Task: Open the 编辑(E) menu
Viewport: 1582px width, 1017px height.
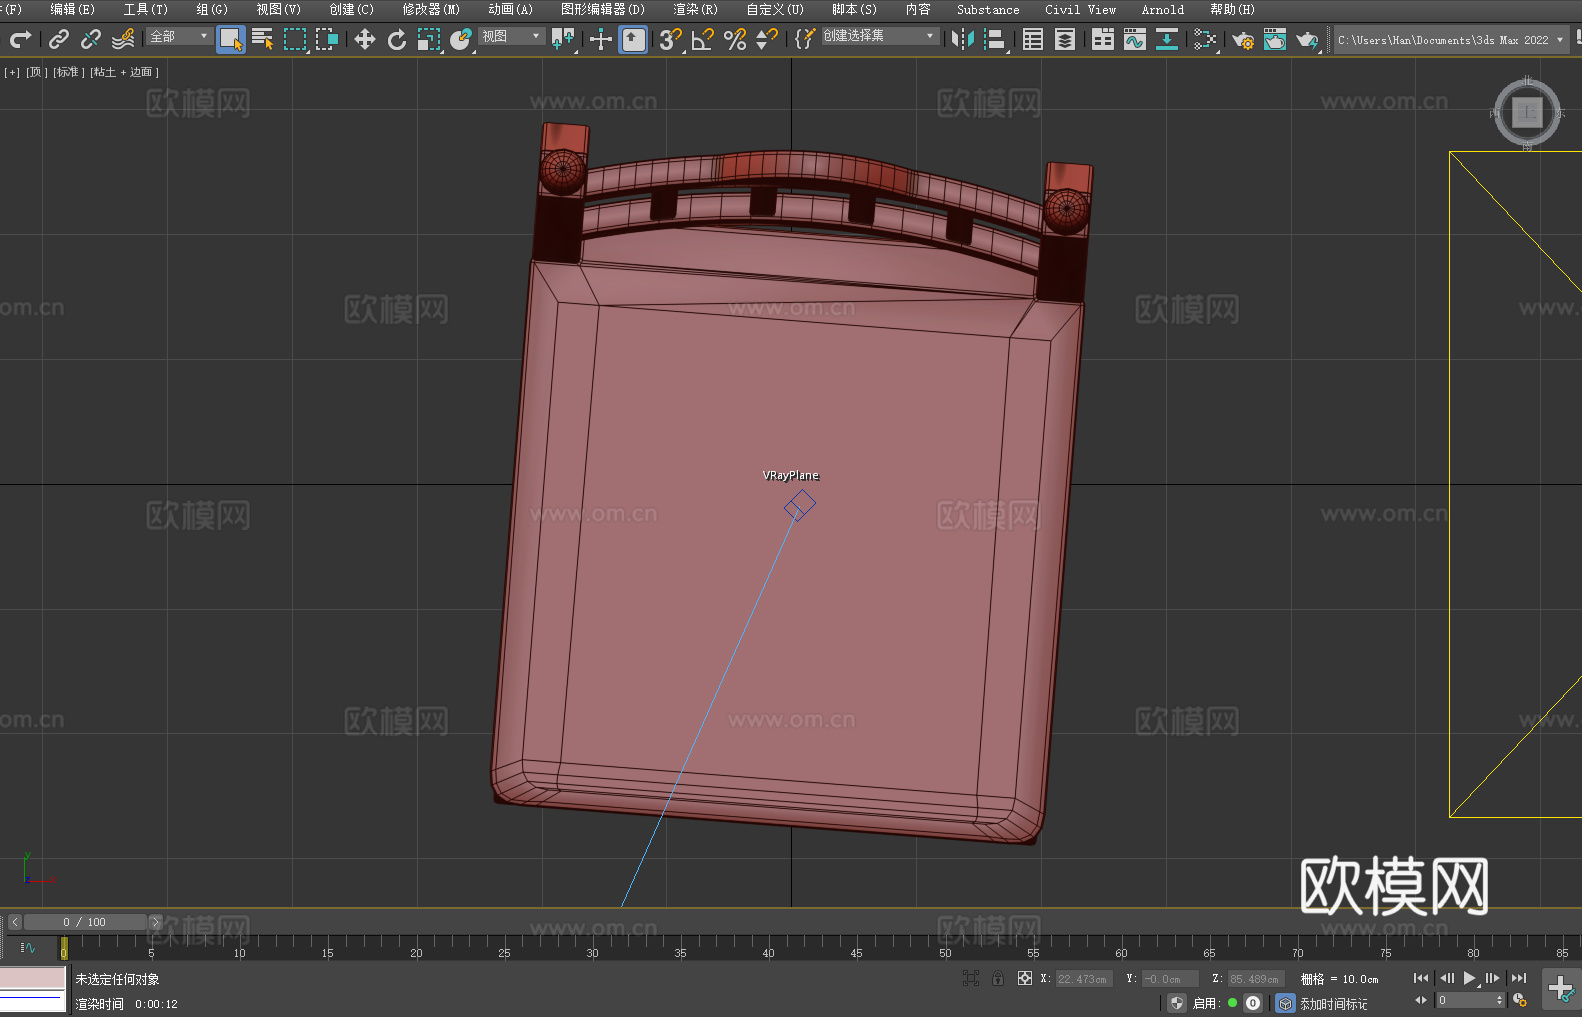Action: (72, 9)
